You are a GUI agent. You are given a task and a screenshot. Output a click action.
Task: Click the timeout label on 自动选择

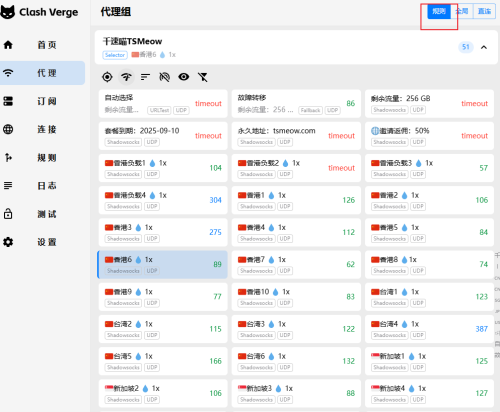[208, 103]
